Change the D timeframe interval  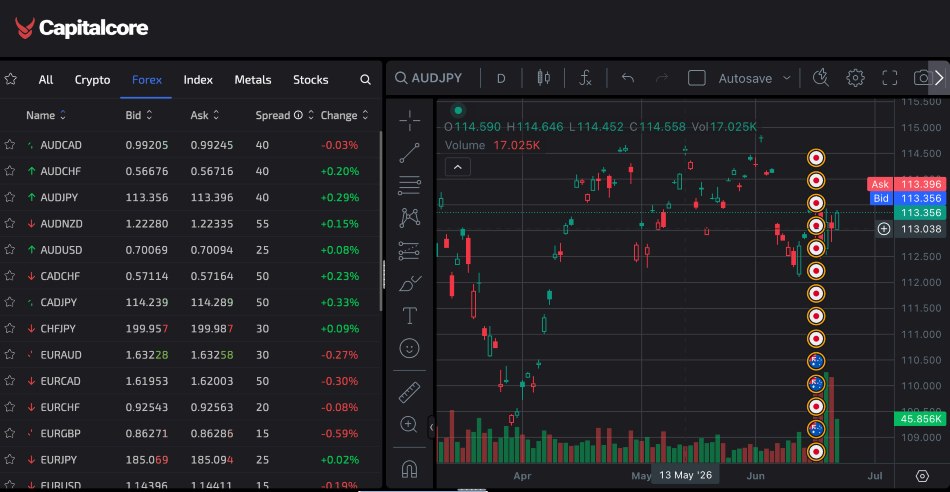tap(501, 78)
